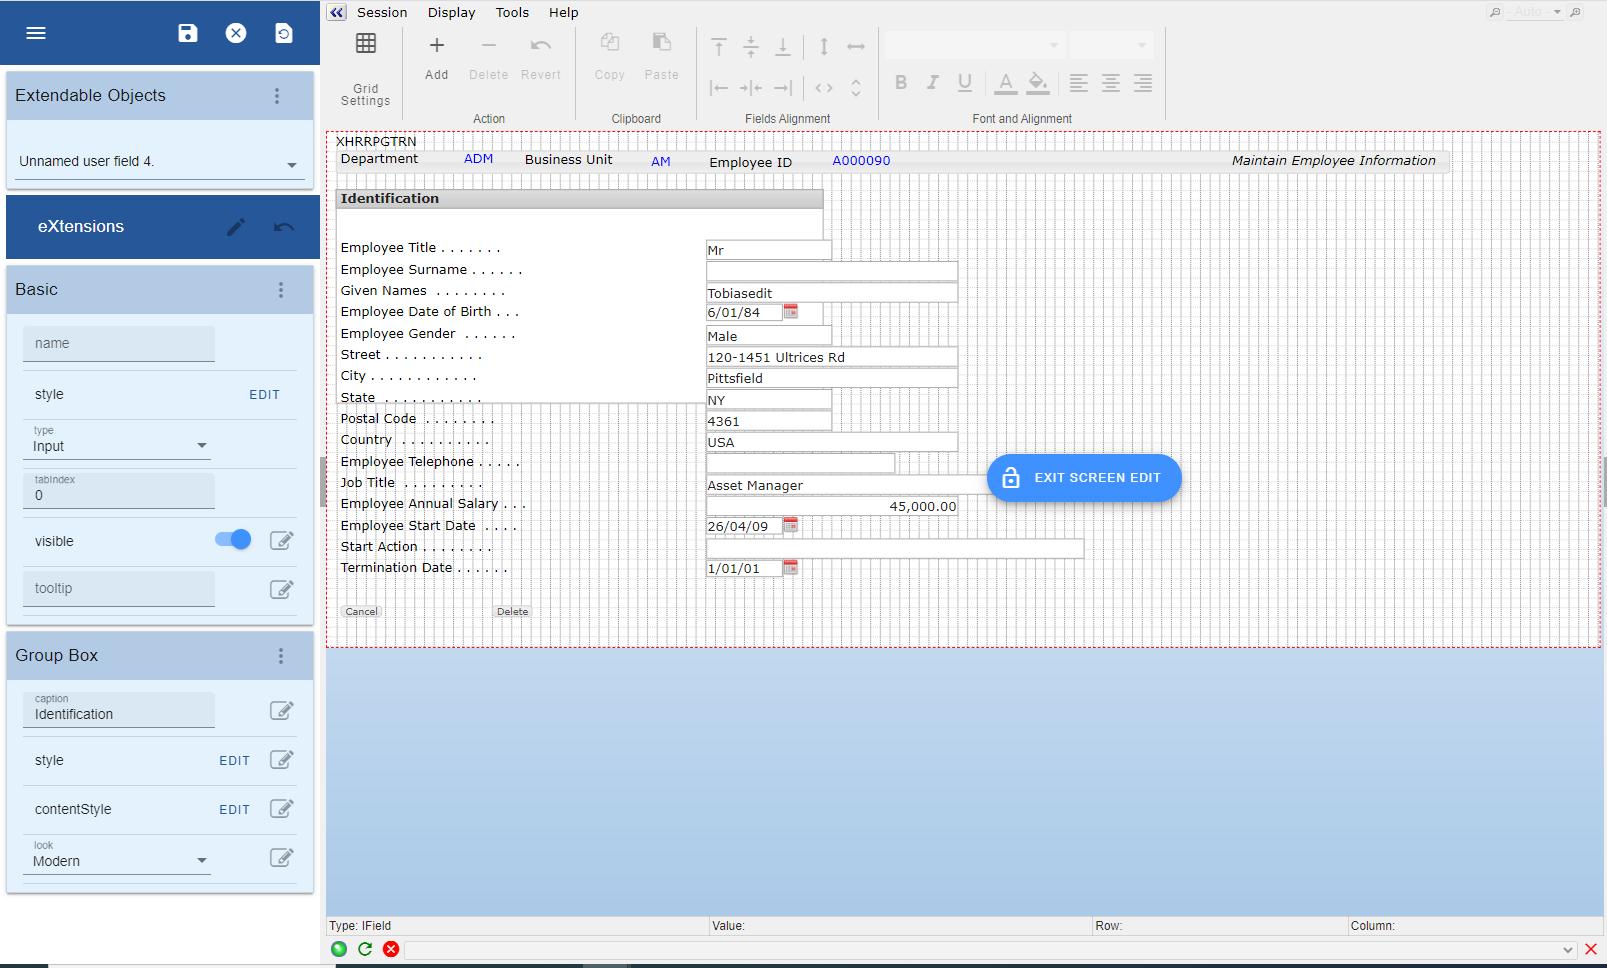Open calendar picker for Employee Date of Birth
Viewport: 1607px width, 968px height.
coord(791,312)
